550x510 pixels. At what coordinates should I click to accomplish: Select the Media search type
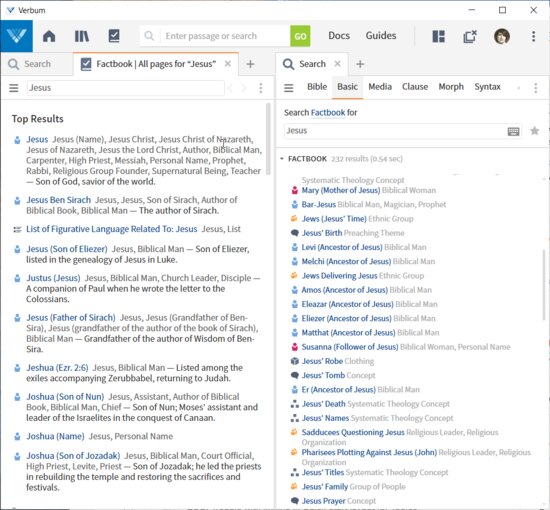380,87
